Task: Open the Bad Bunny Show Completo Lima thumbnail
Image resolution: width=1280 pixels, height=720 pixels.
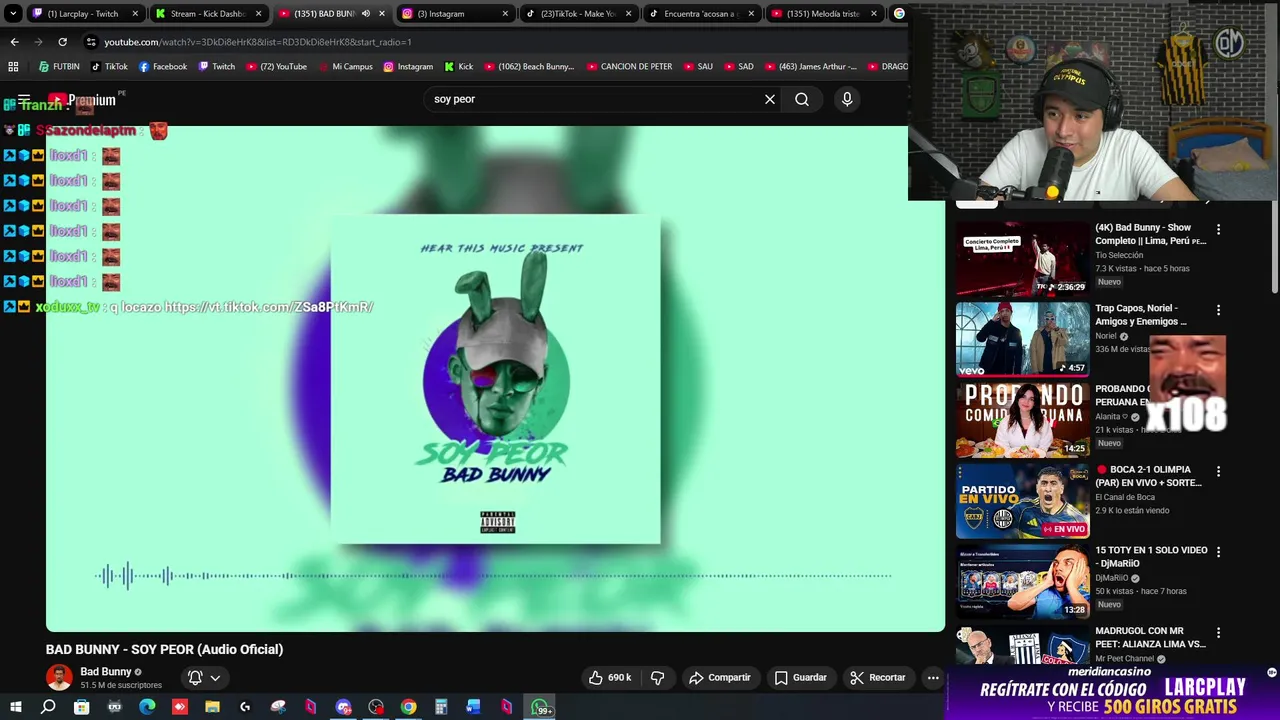Action: coord(1022,259)
